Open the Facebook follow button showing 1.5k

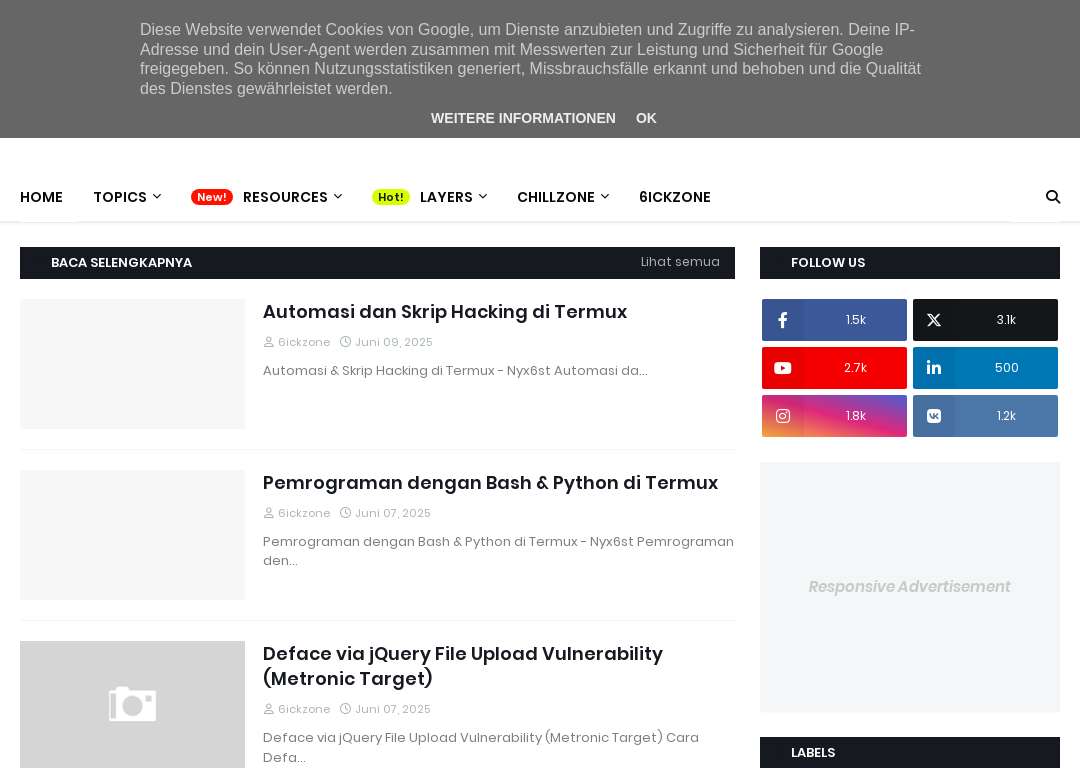(834, 320)
